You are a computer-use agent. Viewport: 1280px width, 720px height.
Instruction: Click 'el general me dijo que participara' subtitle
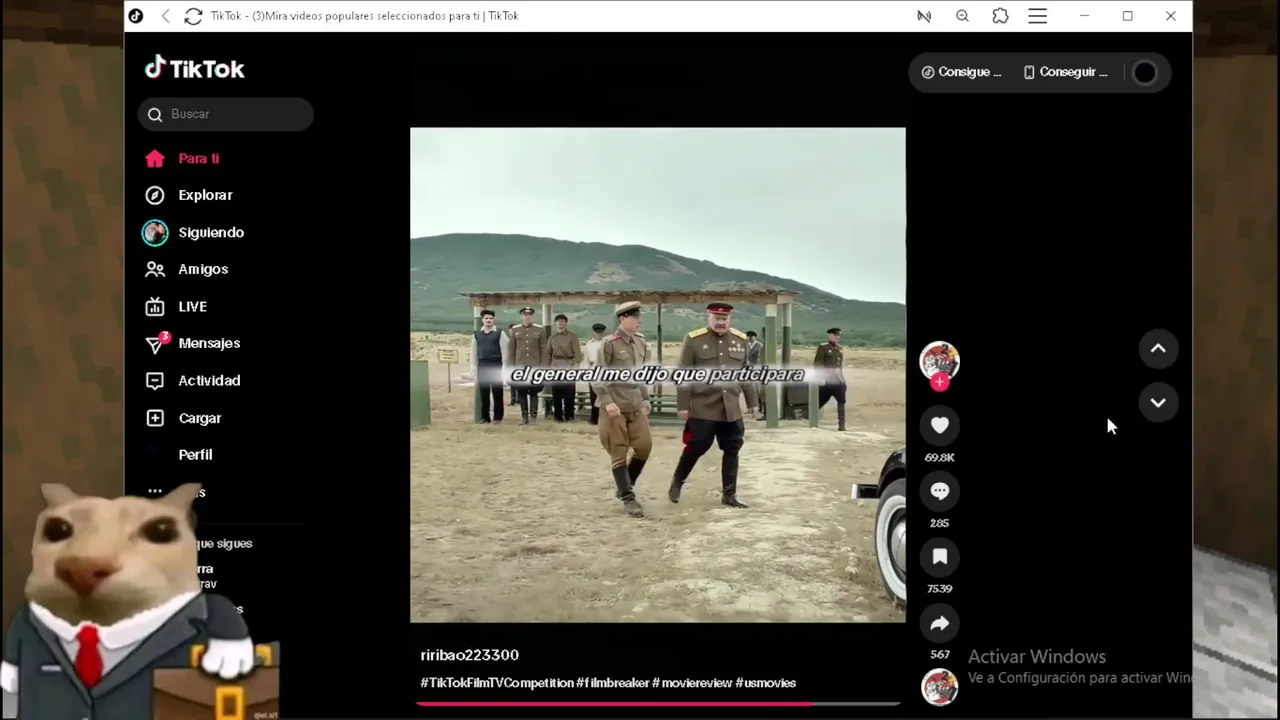(657, 374)
